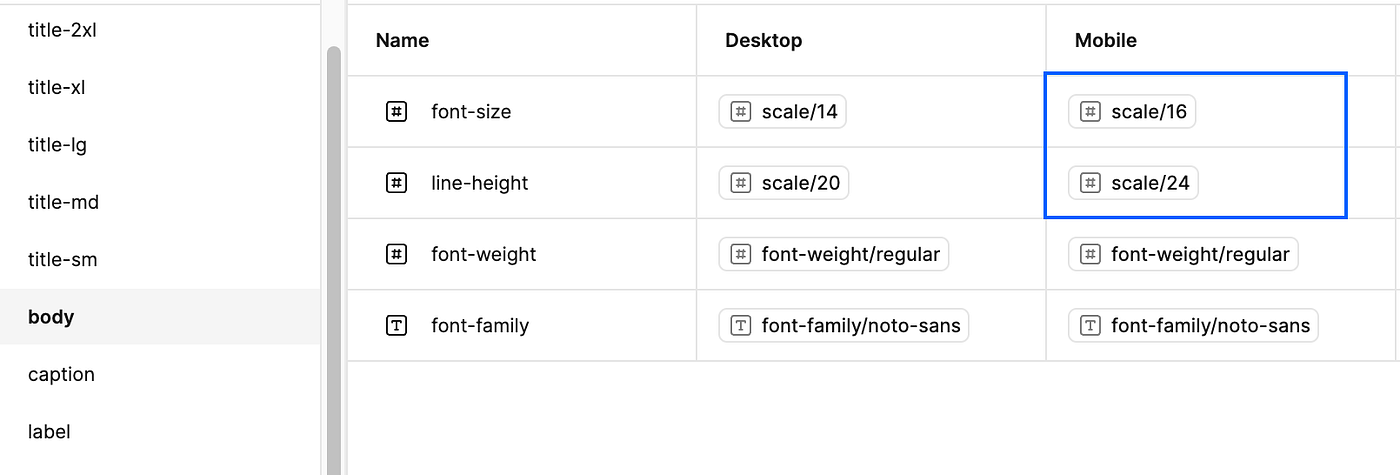Click the hash icon in Mobile scale/16 chip
The image size is (1400, 475).
coord(1091,112)
